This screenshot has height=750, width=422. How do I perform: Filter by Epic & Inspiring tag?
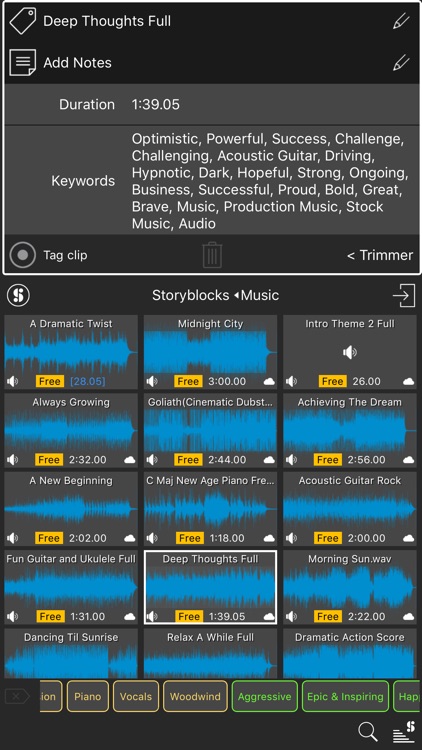[x=345, y=696]
